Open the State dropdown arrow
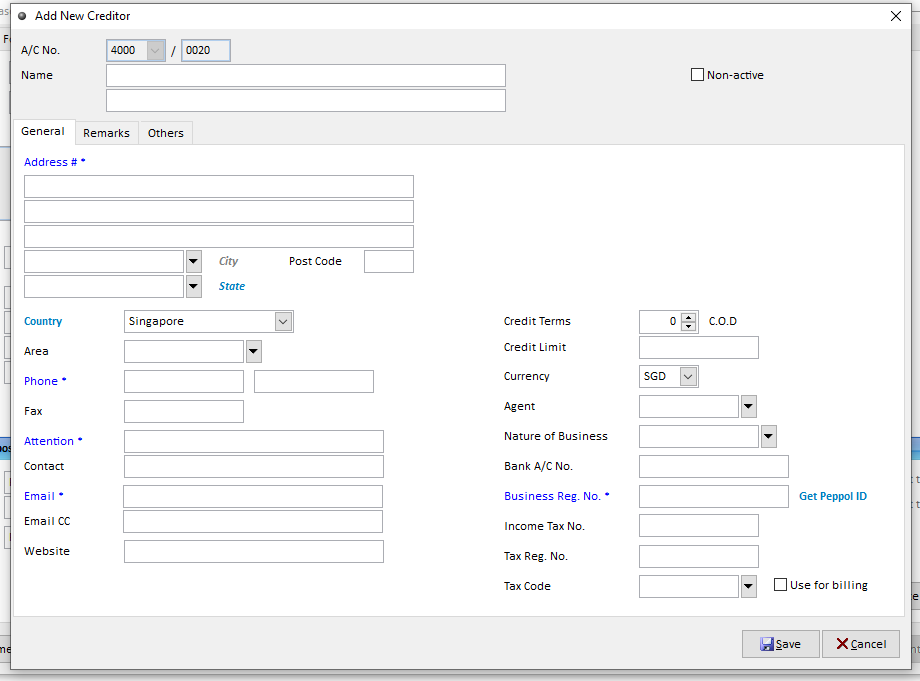Image resolution: width=920 pixels, height=681 pixels. coord(194,287)
